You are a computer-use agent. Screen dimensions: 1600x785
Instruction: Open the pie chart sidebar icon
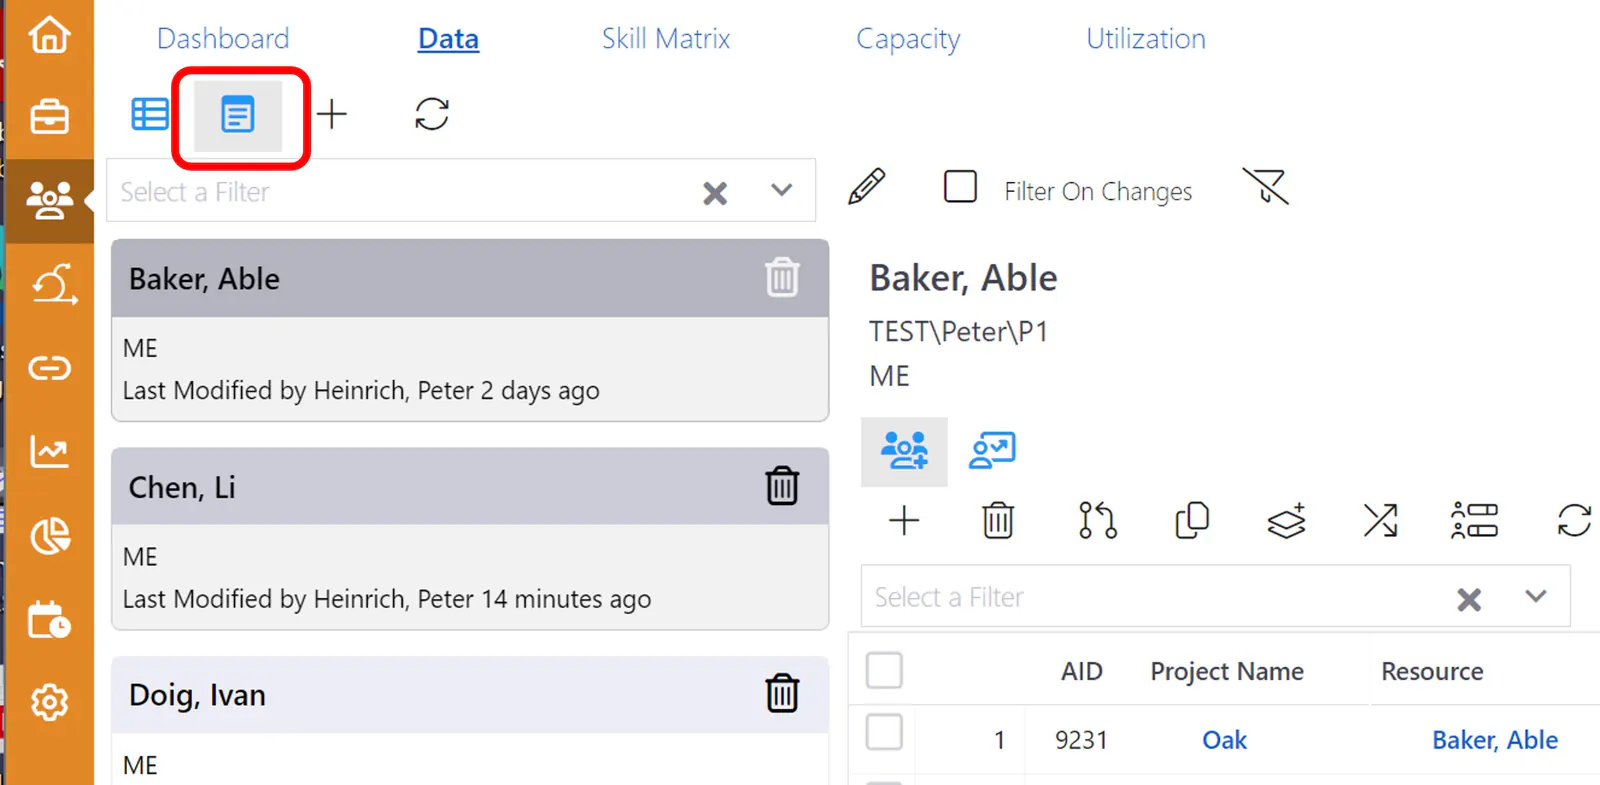[50, 536]
